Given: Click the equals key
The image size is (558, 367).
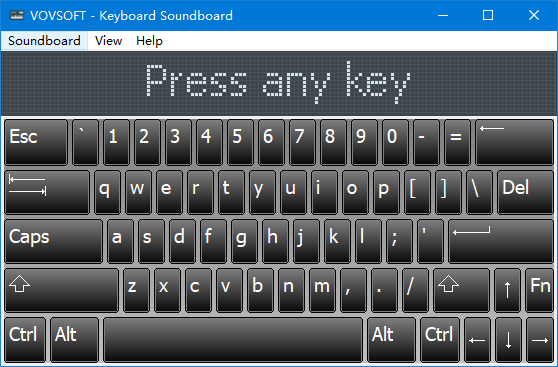Looking at the screenshot, I should pyautogui.click(x=457, y=142).
